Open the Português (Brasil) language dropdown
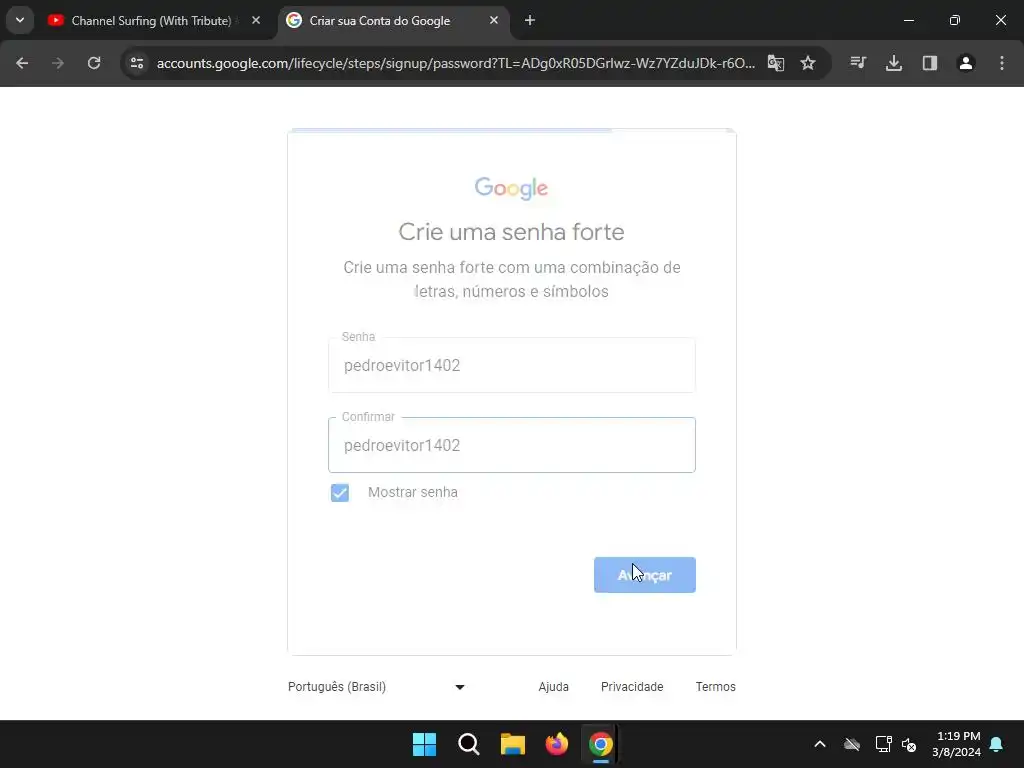This screenshot has height=768, width=1024. pyautogui.click(x=376, y=687)
